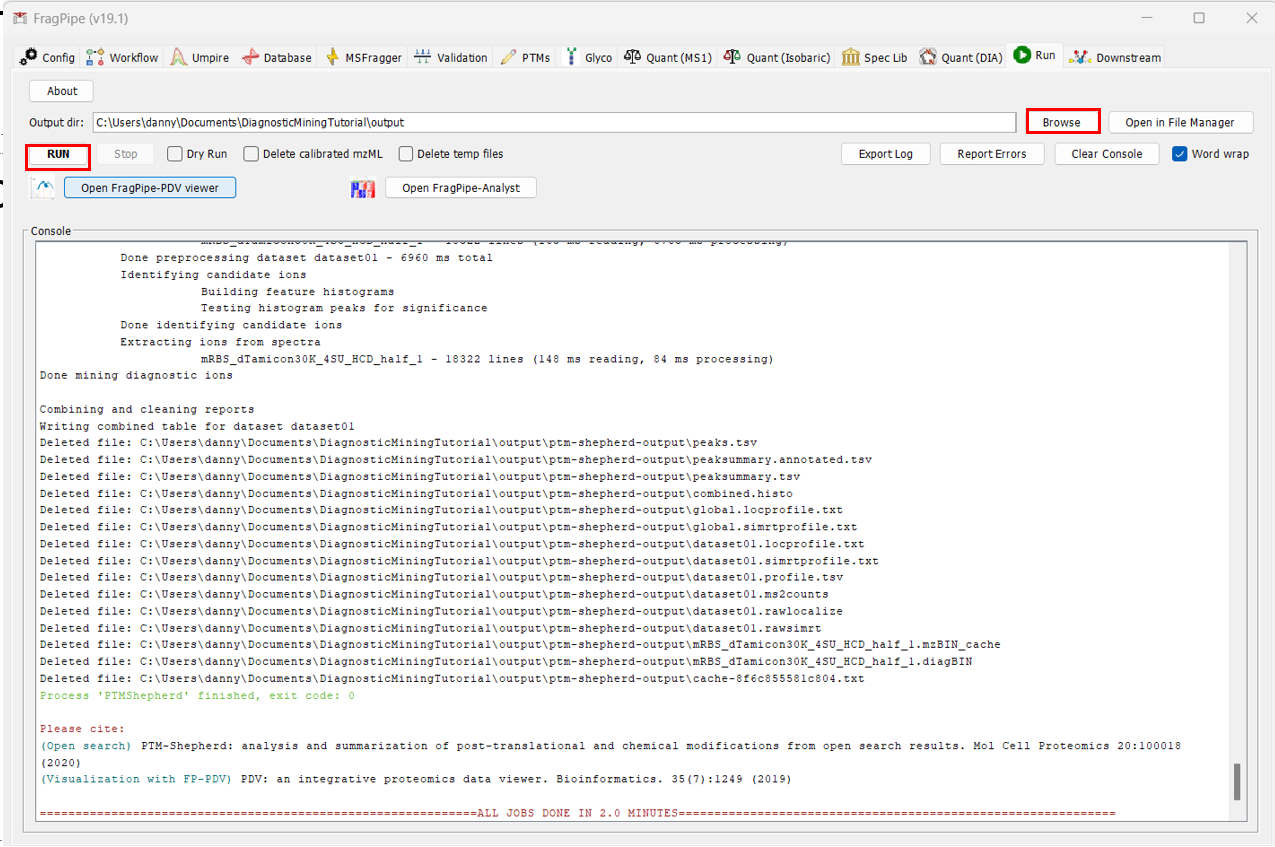Screen dimensions: 1275x847
Task: Click 'Writing combined table for dataset dataset01' line
Action: point(197,426)
